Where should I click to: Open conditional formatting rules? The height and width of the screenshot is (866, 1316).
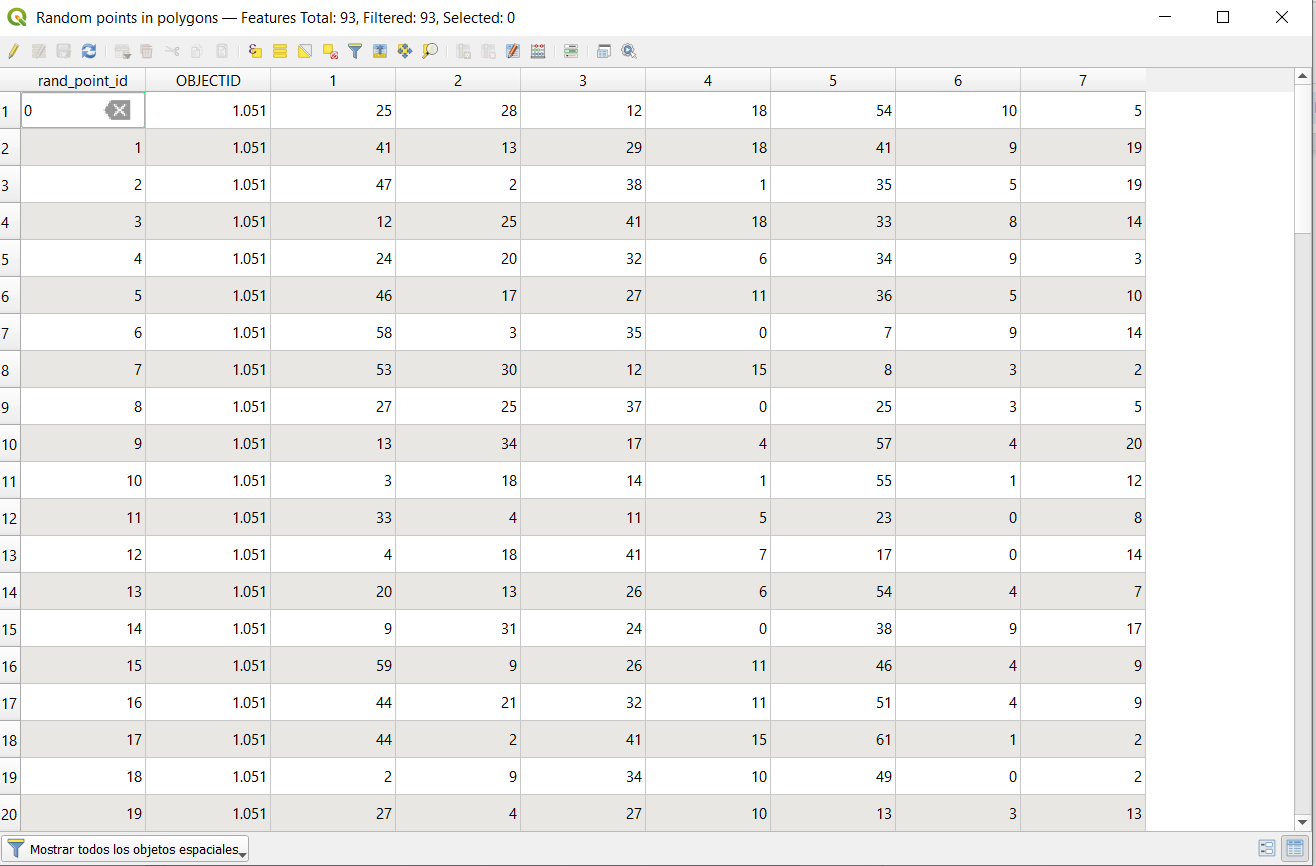point(571,51)
